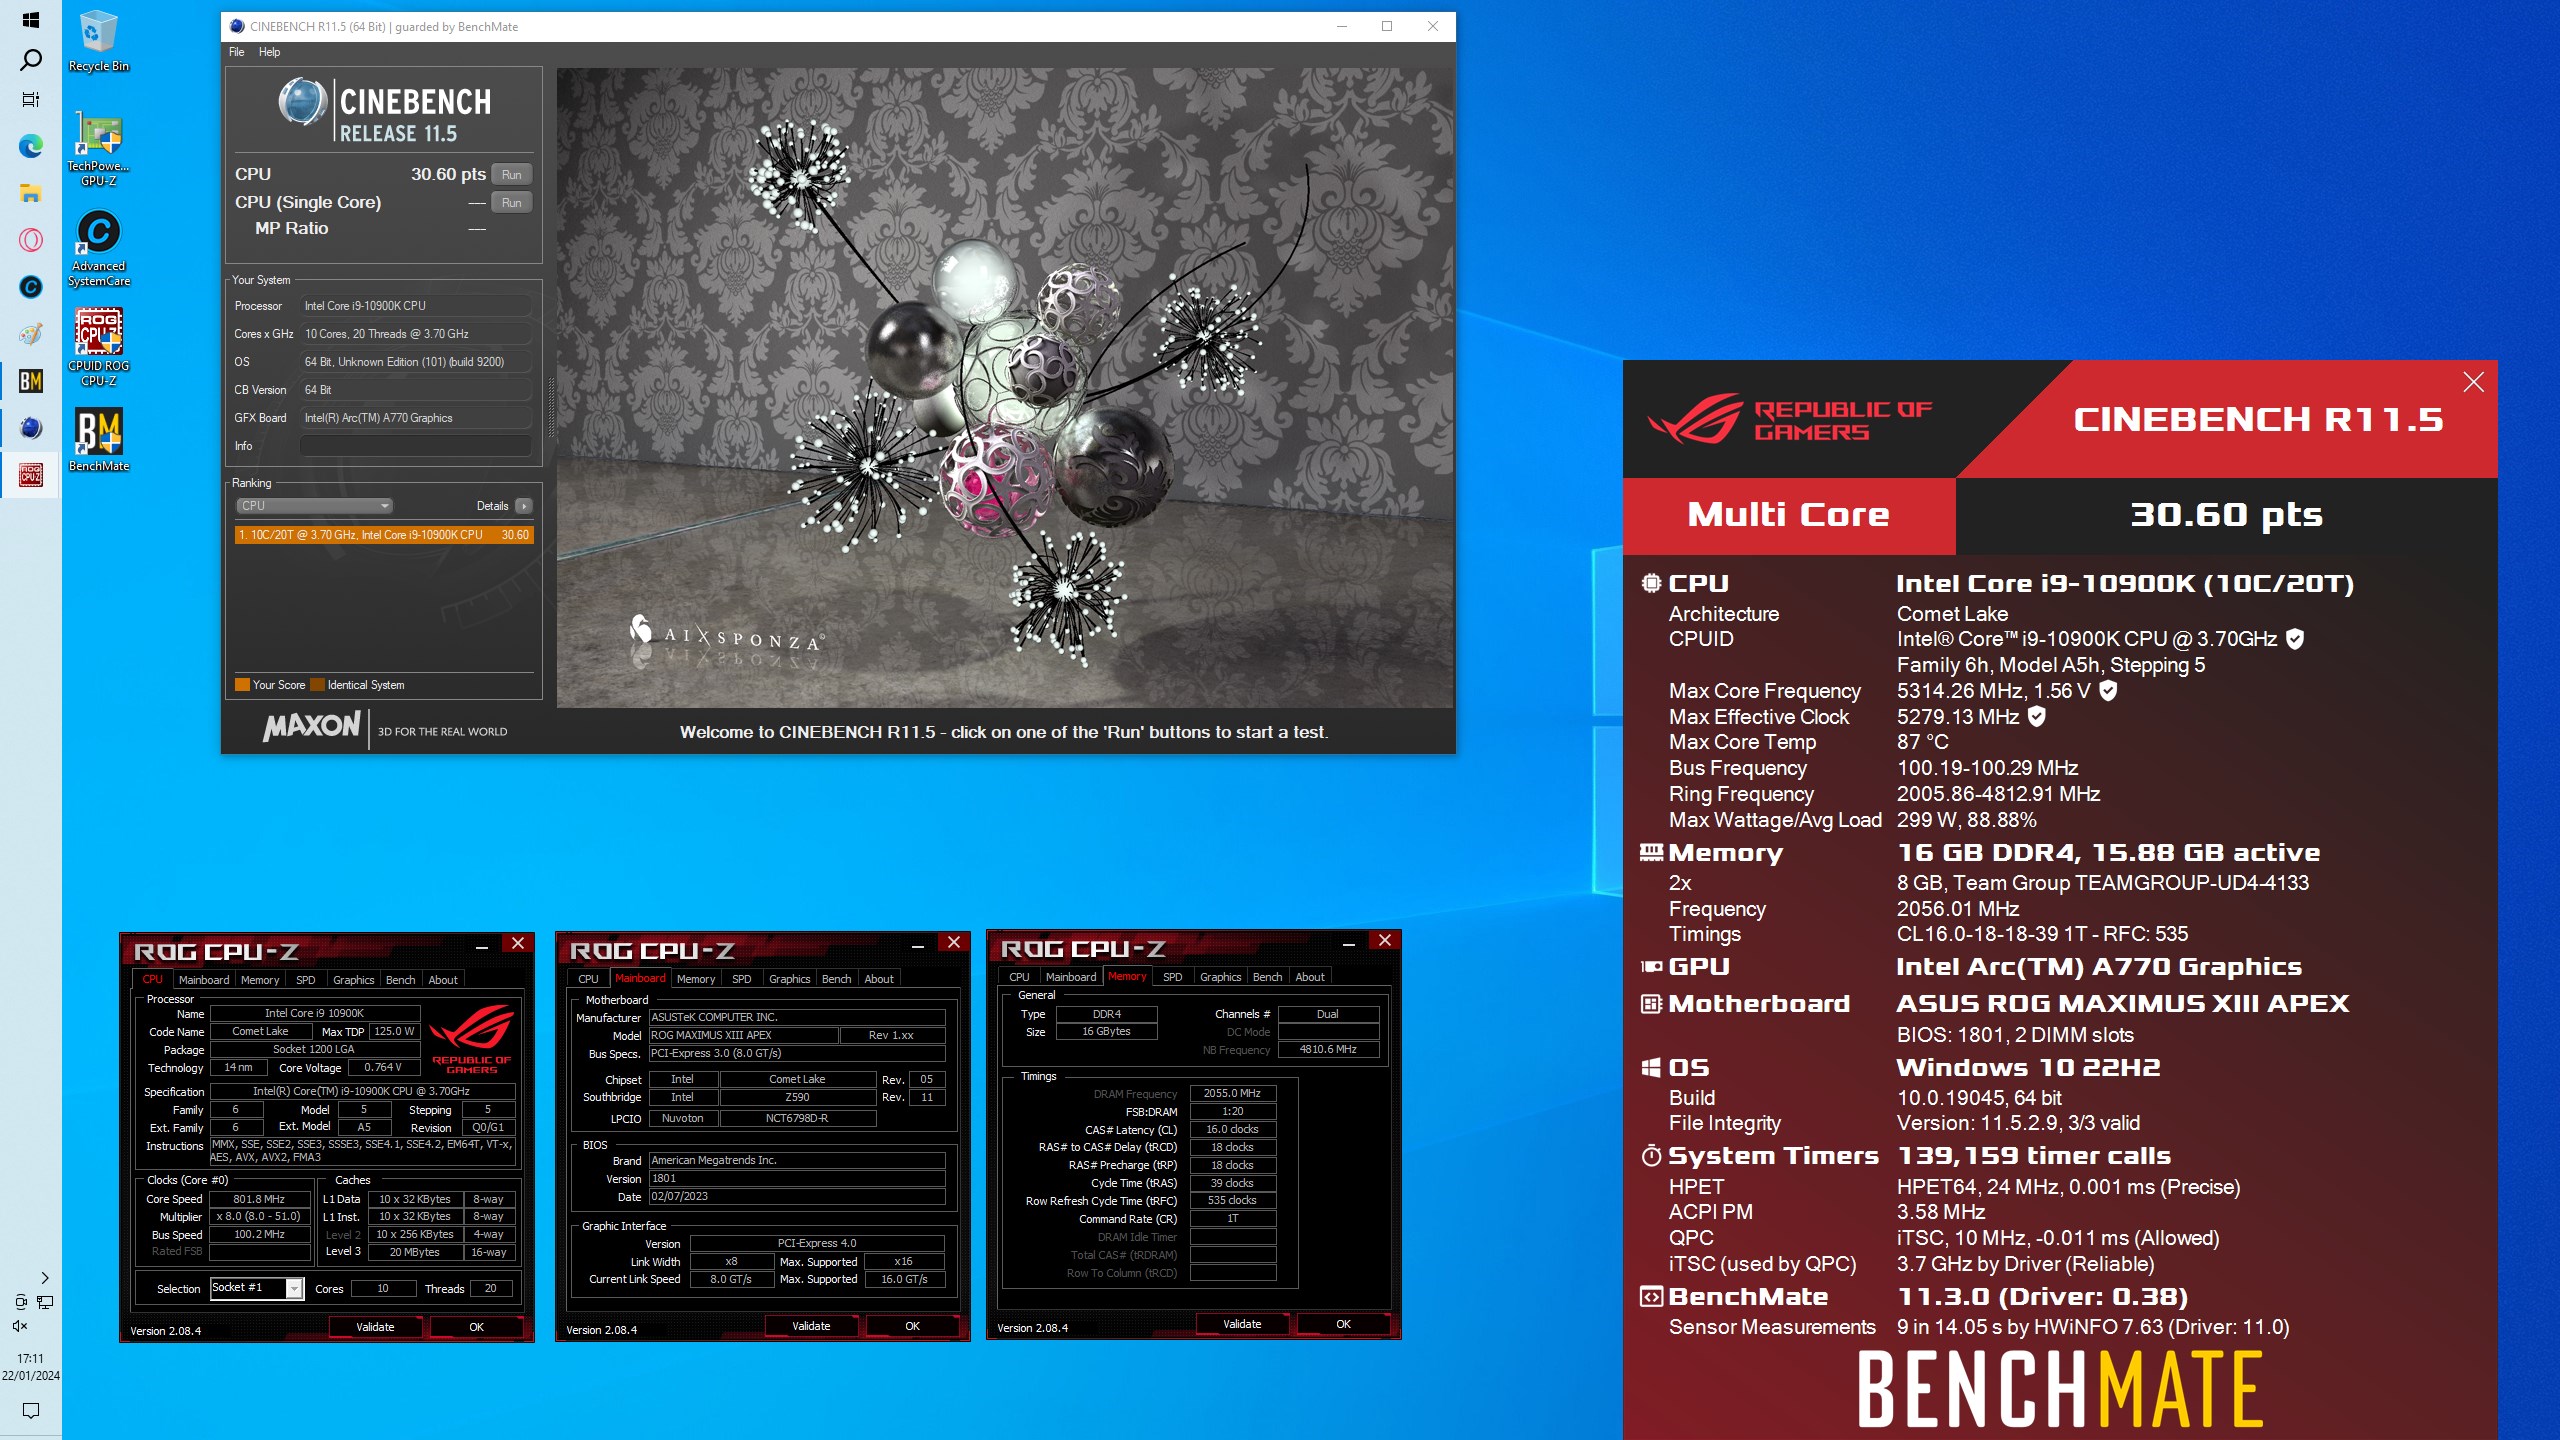This screenshot has height=1440, width=2560.
Task: Click Validate in the CPU tab CPU-Z window
Action: coord(376,1327)
